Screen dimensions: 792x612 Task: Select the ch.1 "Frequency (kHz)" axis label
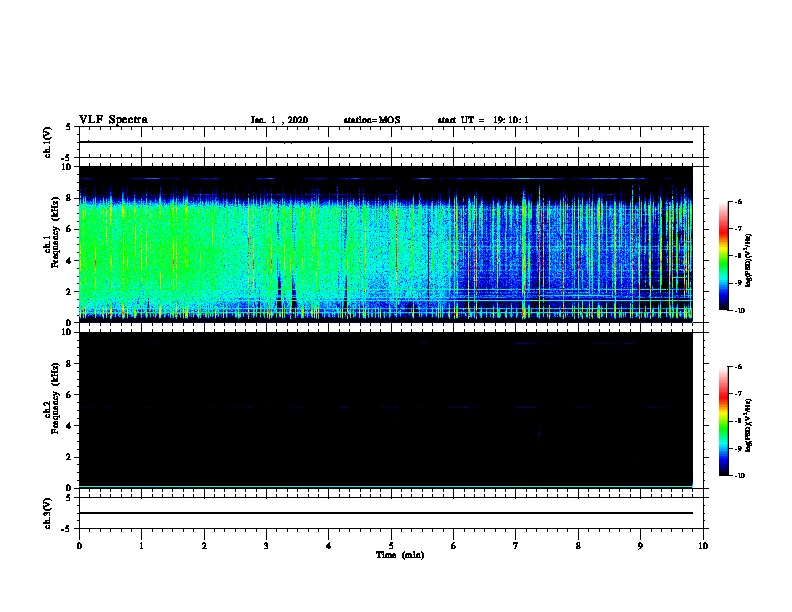(55, 233)
